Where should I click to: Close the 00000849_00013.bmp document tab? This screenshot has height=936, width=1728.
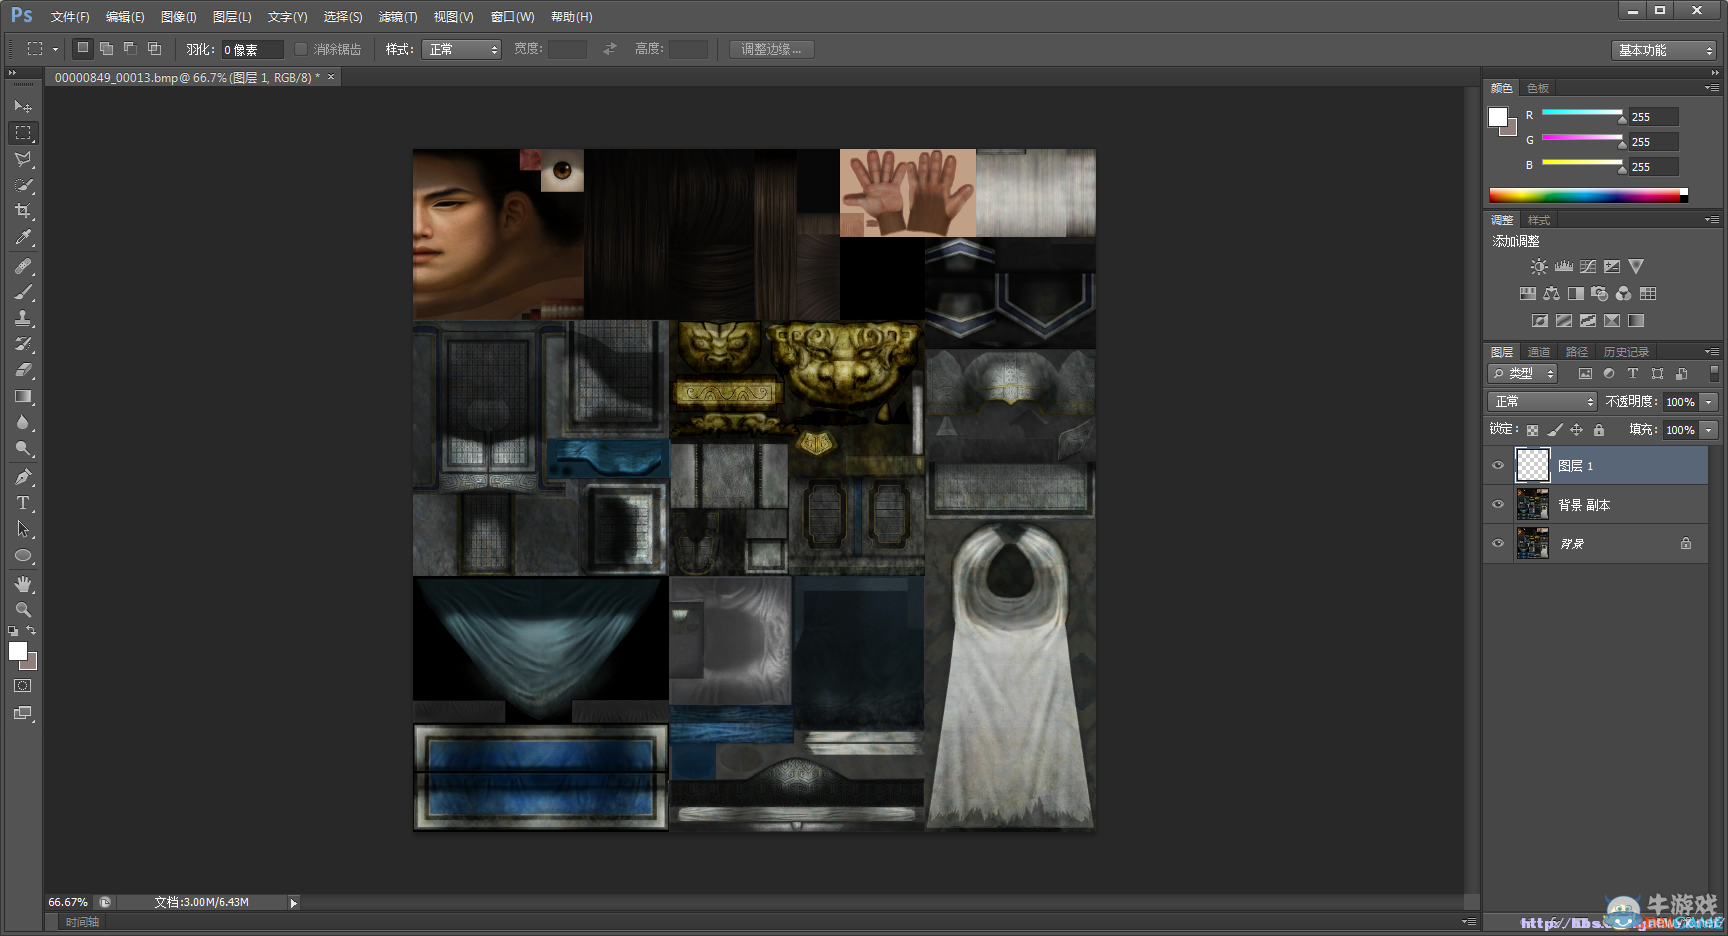pyautogui.click(x=331, y=77)
